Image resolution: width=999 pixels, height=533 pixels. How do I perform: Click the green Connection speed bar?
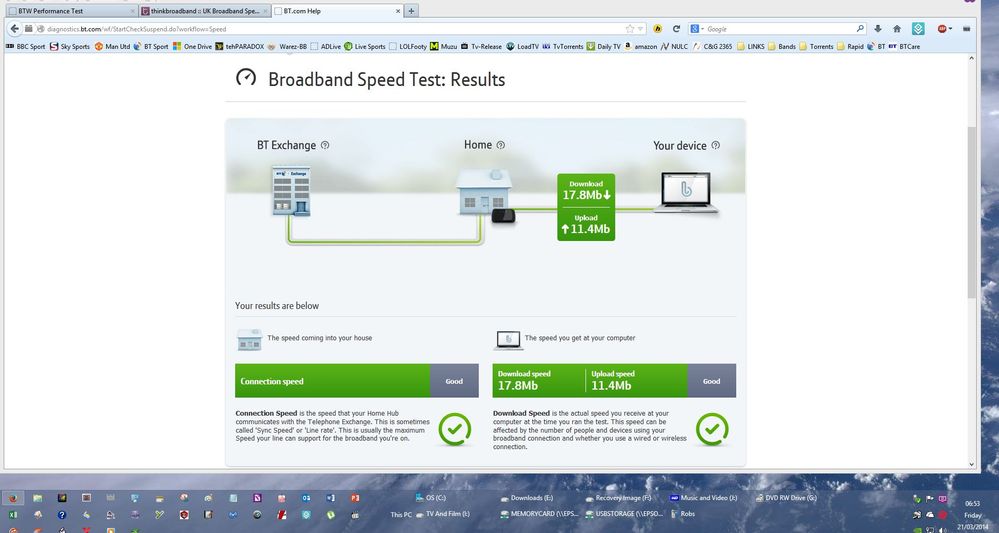click(333, 381)
